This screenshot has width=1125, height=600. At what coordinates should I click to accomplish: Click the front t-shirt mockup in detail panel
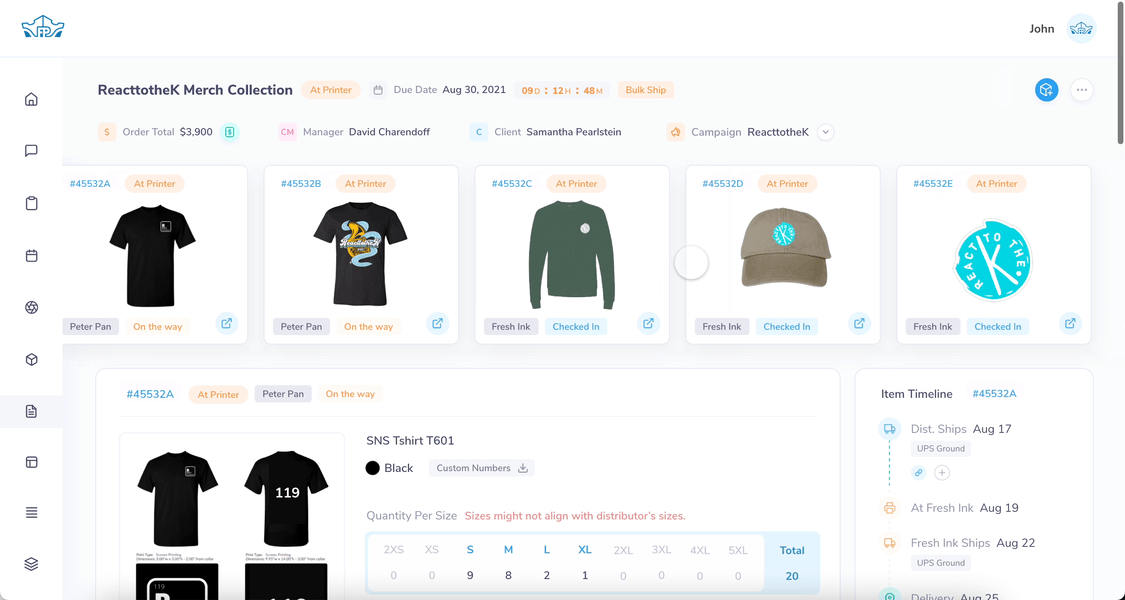(177, 499)
